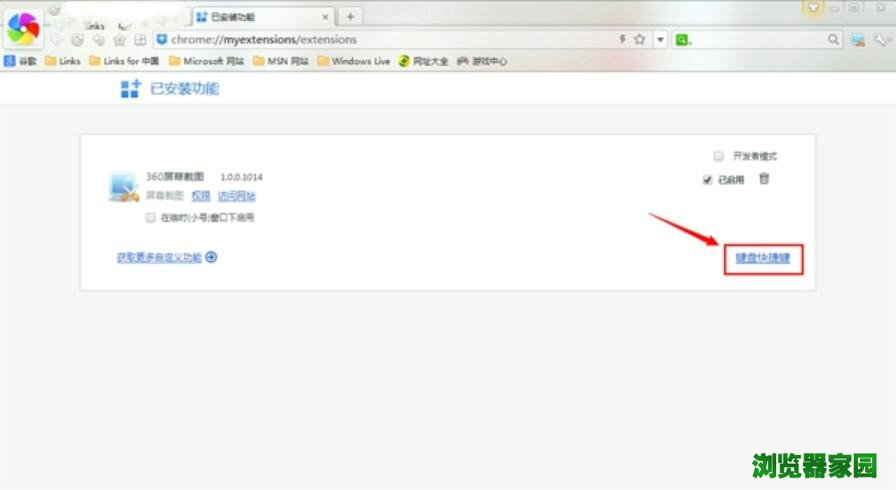This screenshot has height=490, width=896.
Task: Open the home page icon in toolbar
Action: tap(120, 40)
